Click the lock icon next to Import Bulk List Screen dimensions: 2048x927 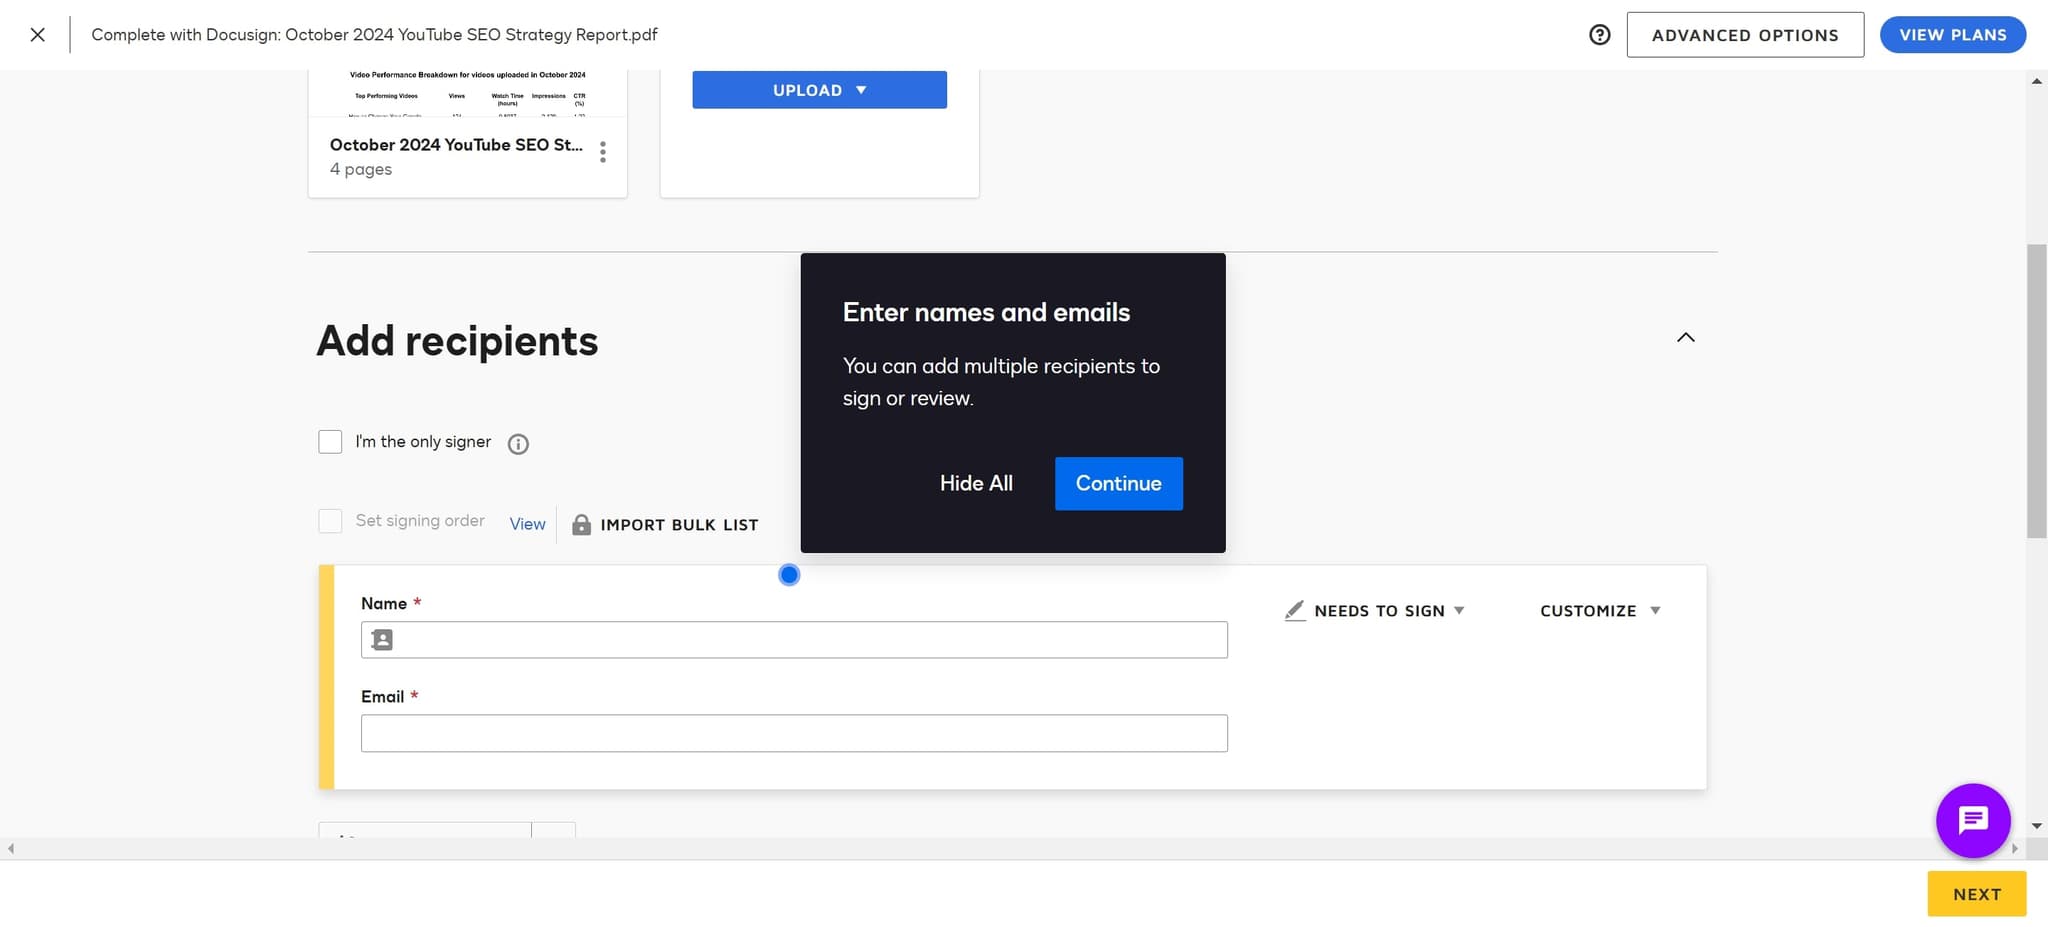[580, 524]
